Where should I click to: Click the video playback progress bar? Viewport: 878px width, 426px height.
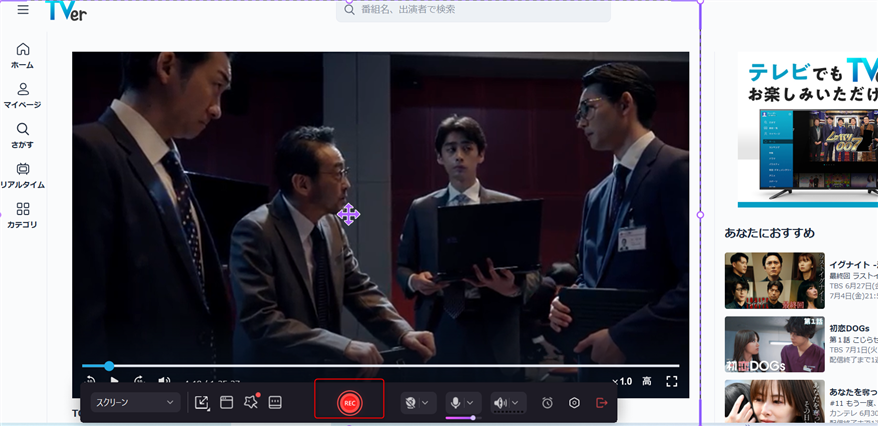click(381, 366)
